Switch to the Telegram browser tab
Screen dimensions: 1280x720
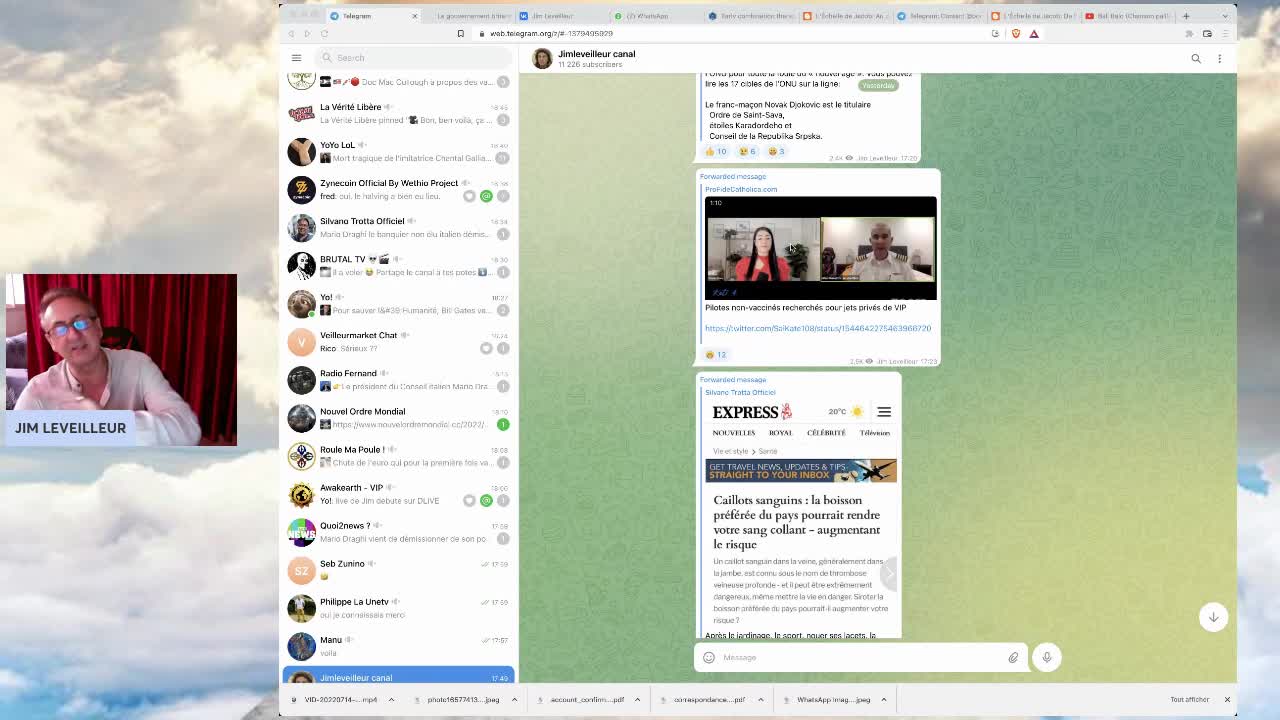click(370, 16)
